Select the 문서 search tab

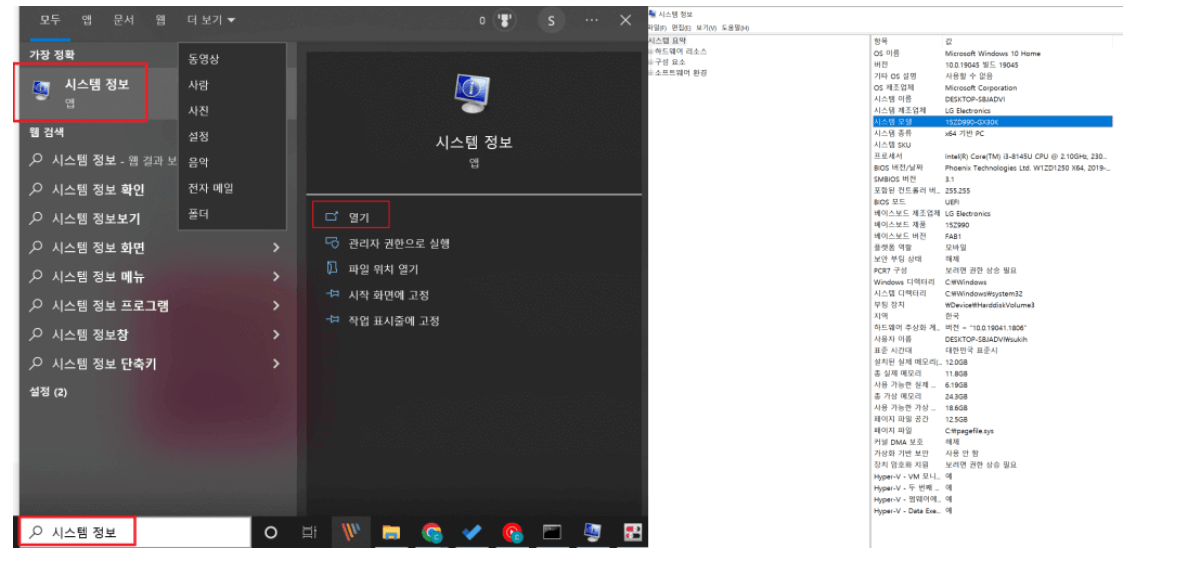pos(124,20)
